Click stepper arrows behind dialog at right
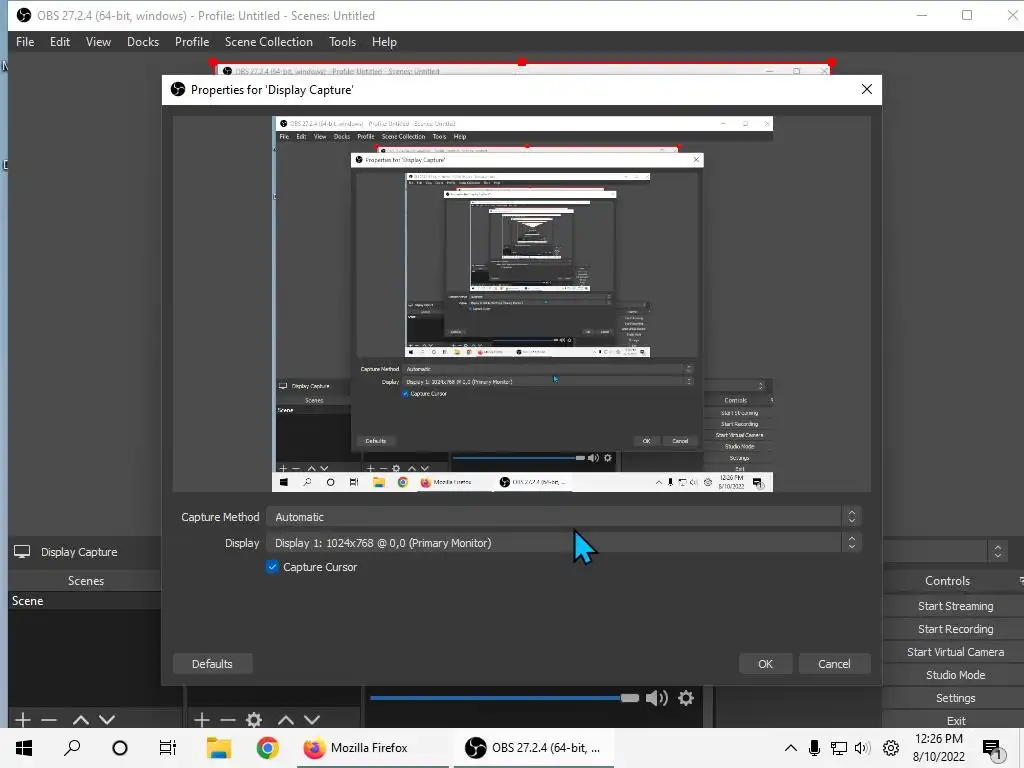 click(997, 552)
